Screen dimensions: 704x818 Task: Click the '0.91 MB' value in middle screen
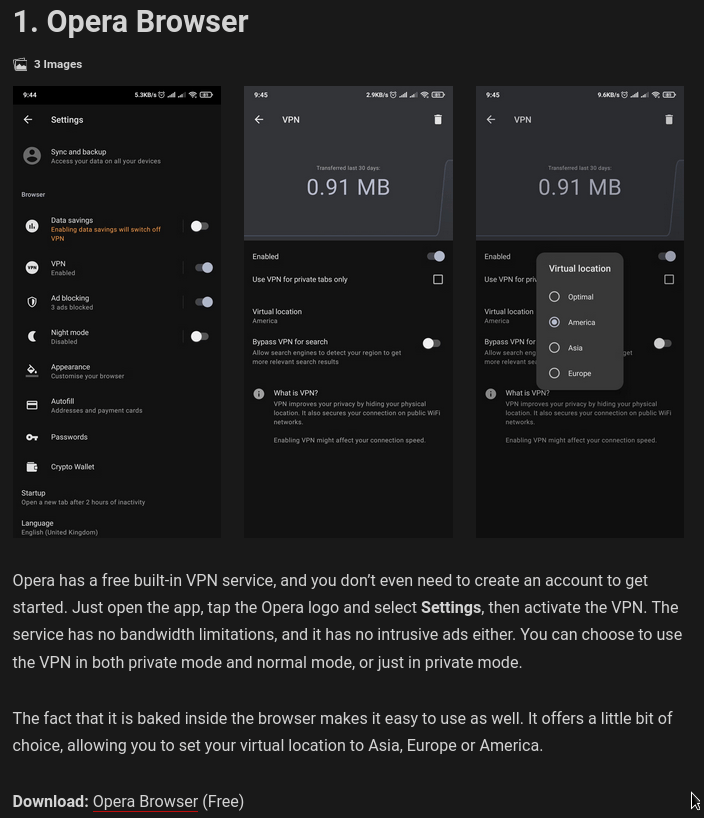(x=348, y=187)
